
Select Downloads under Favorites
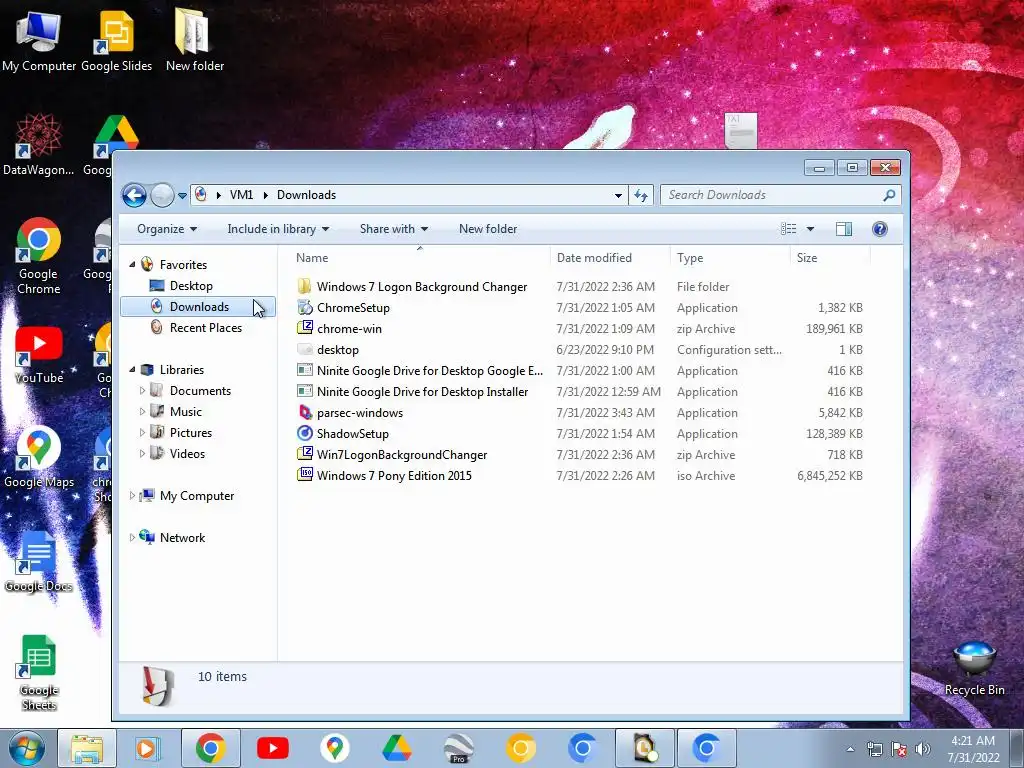point(199,306)
